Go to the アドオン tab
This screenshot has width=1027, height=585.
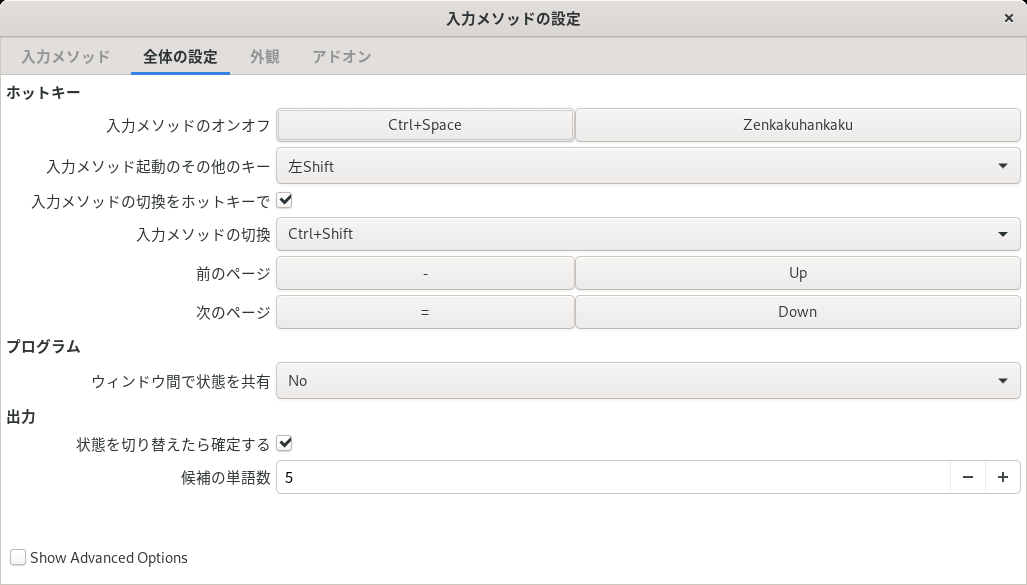[x=342, y=56]
